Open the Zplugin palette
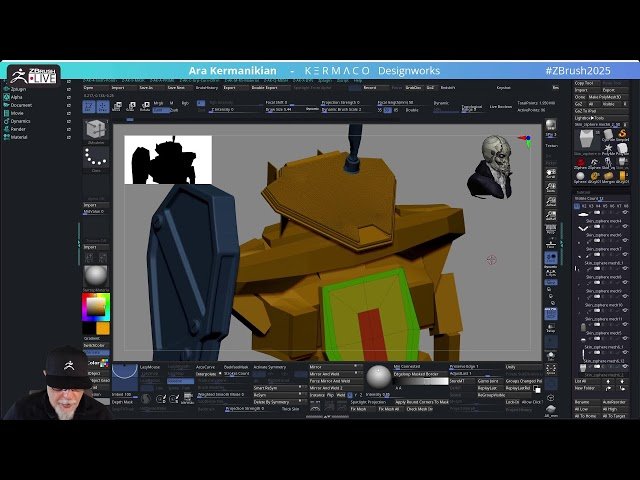 coord(18,89)
